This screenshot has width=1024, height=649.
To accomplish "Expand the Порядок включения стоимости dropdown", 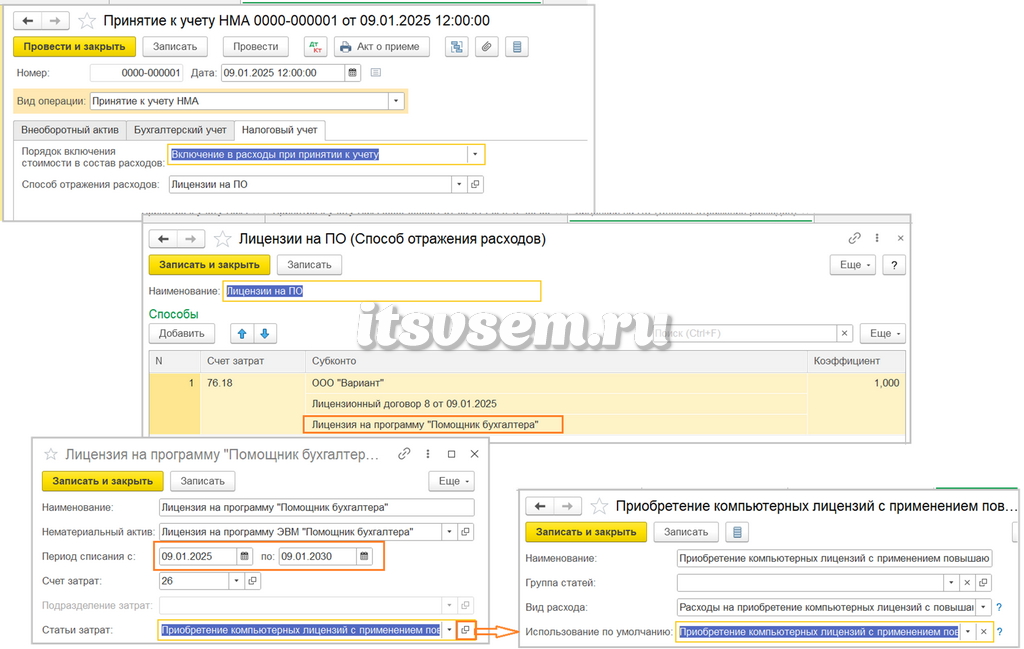I will click(x=475, y=155).
